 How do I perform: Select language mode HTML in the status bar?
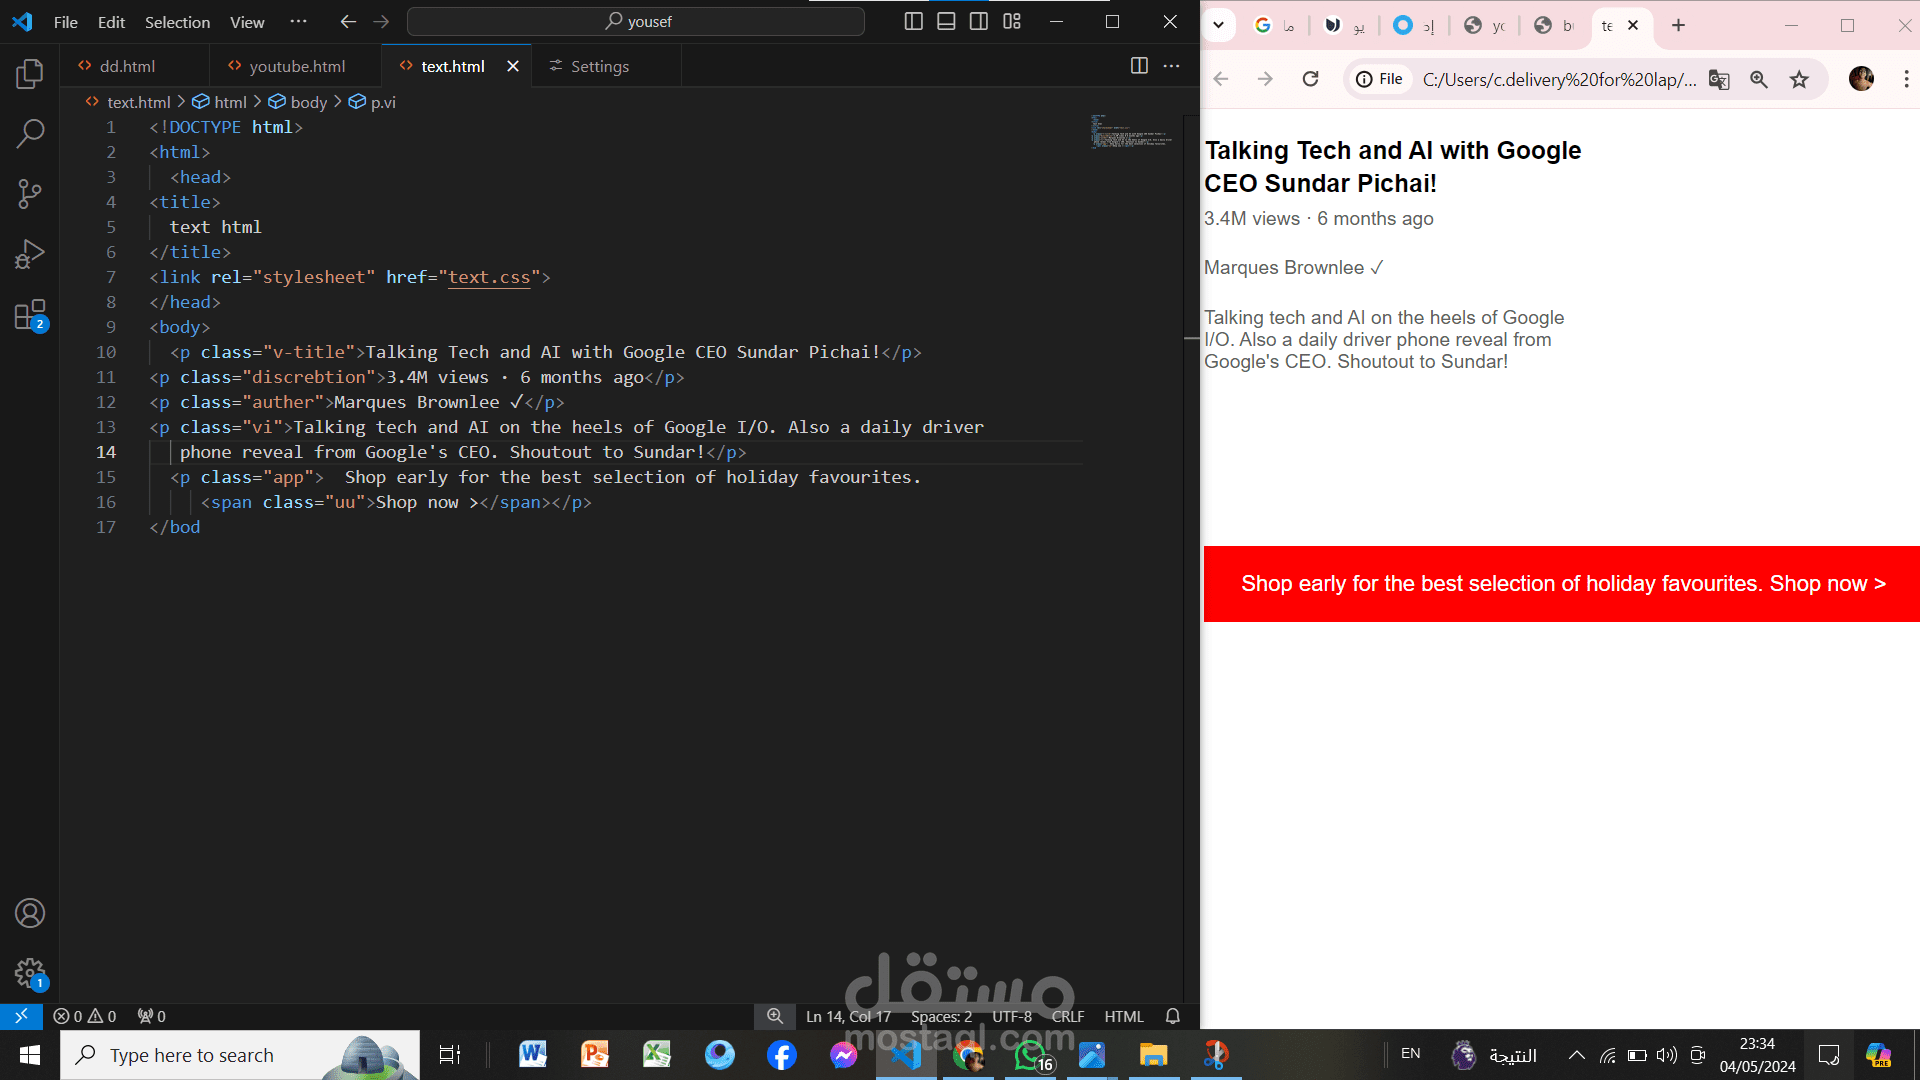1124,1016
